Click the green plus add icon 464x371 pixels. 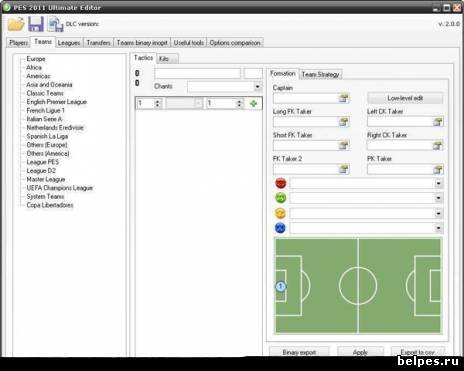[x=253, y=104]
